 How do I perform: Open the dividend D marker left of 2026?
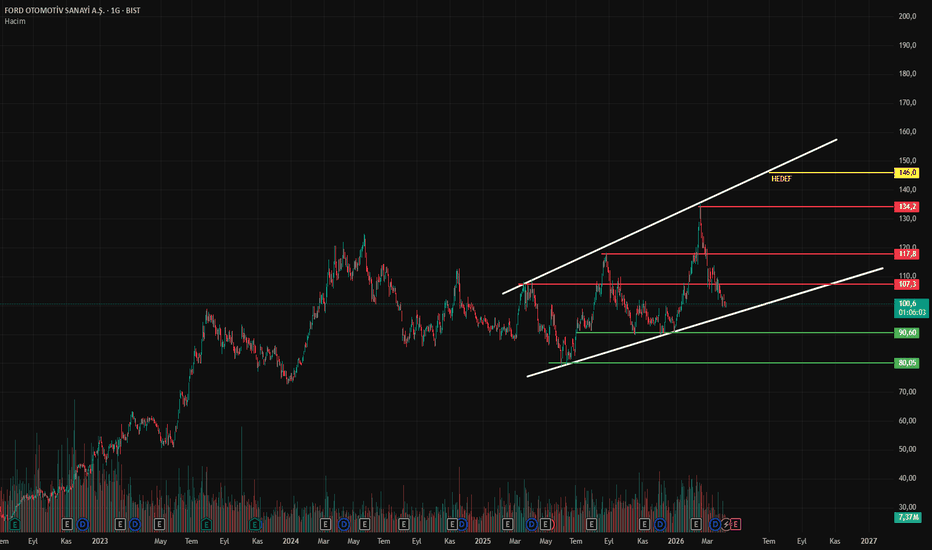point(660,524)
